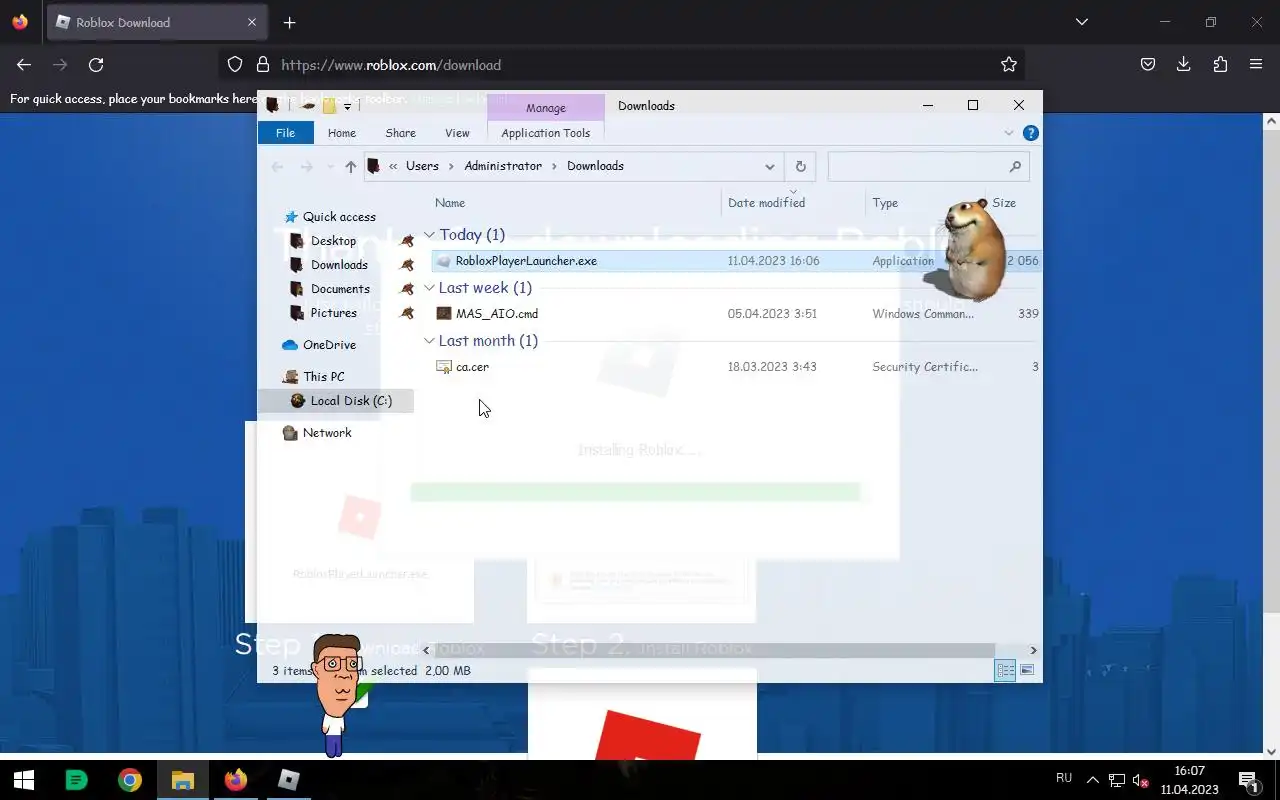Click the Manage contextual tab header

point(546,108)
